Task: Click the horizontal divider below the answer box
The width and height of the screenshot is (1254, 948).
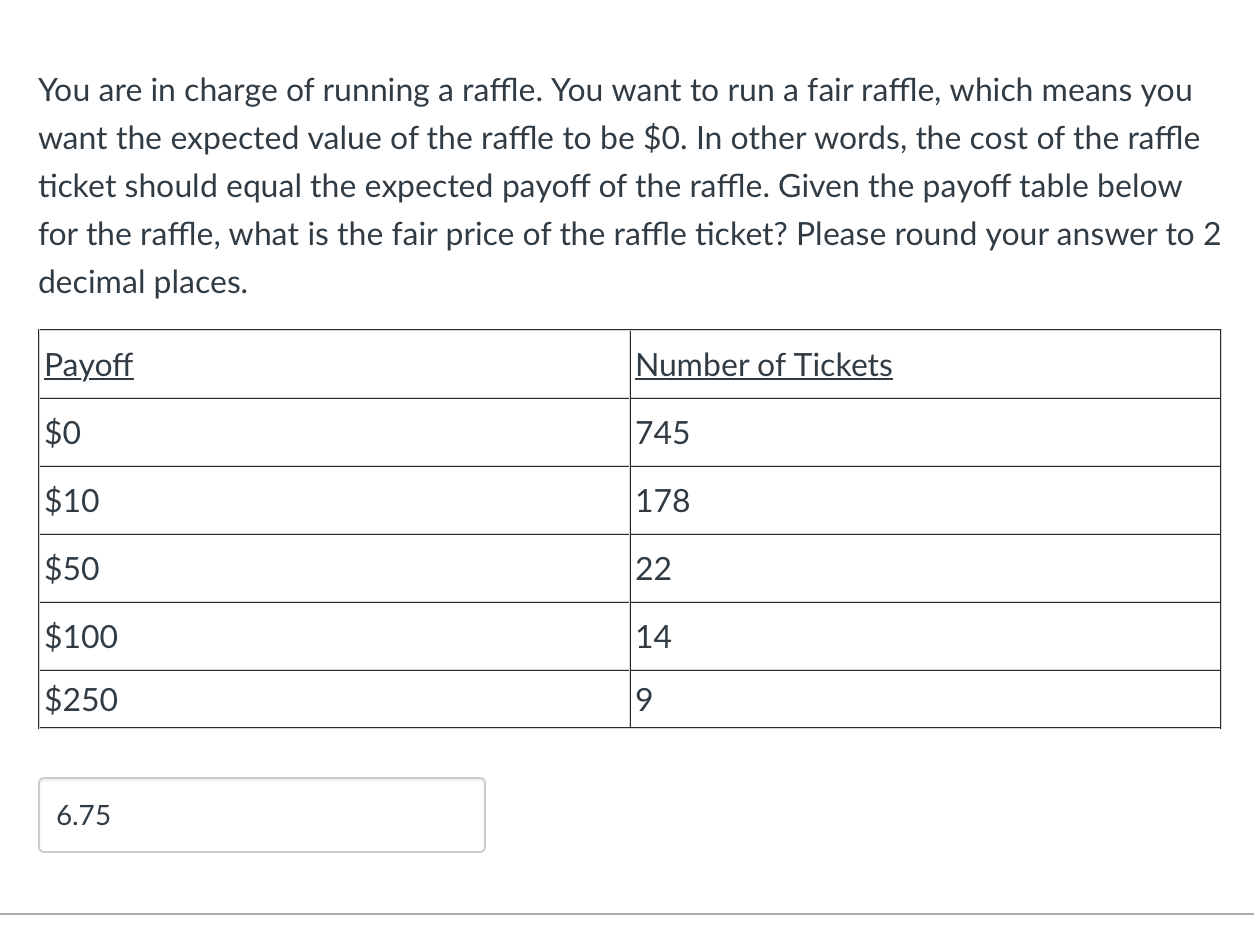Action: pos(627,912)
